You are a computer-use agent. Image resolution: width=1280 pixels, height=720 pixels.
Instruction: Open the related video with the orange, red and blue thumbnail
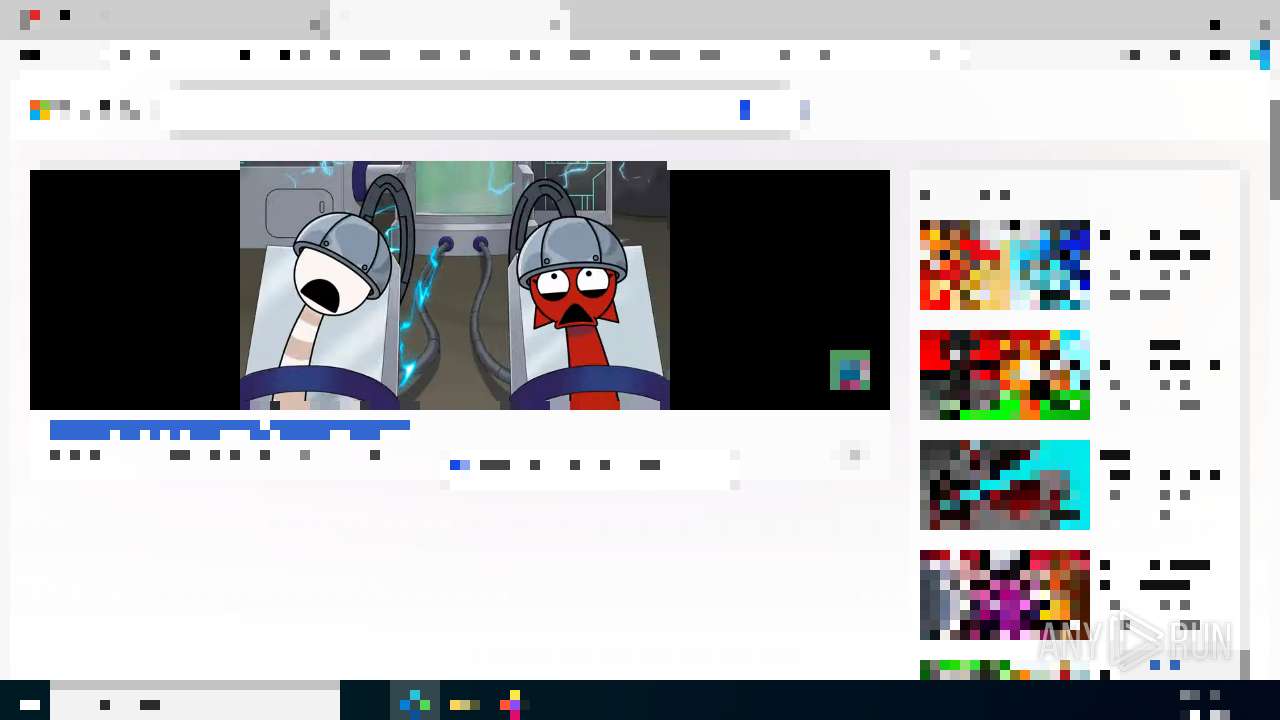[1005, 265]
